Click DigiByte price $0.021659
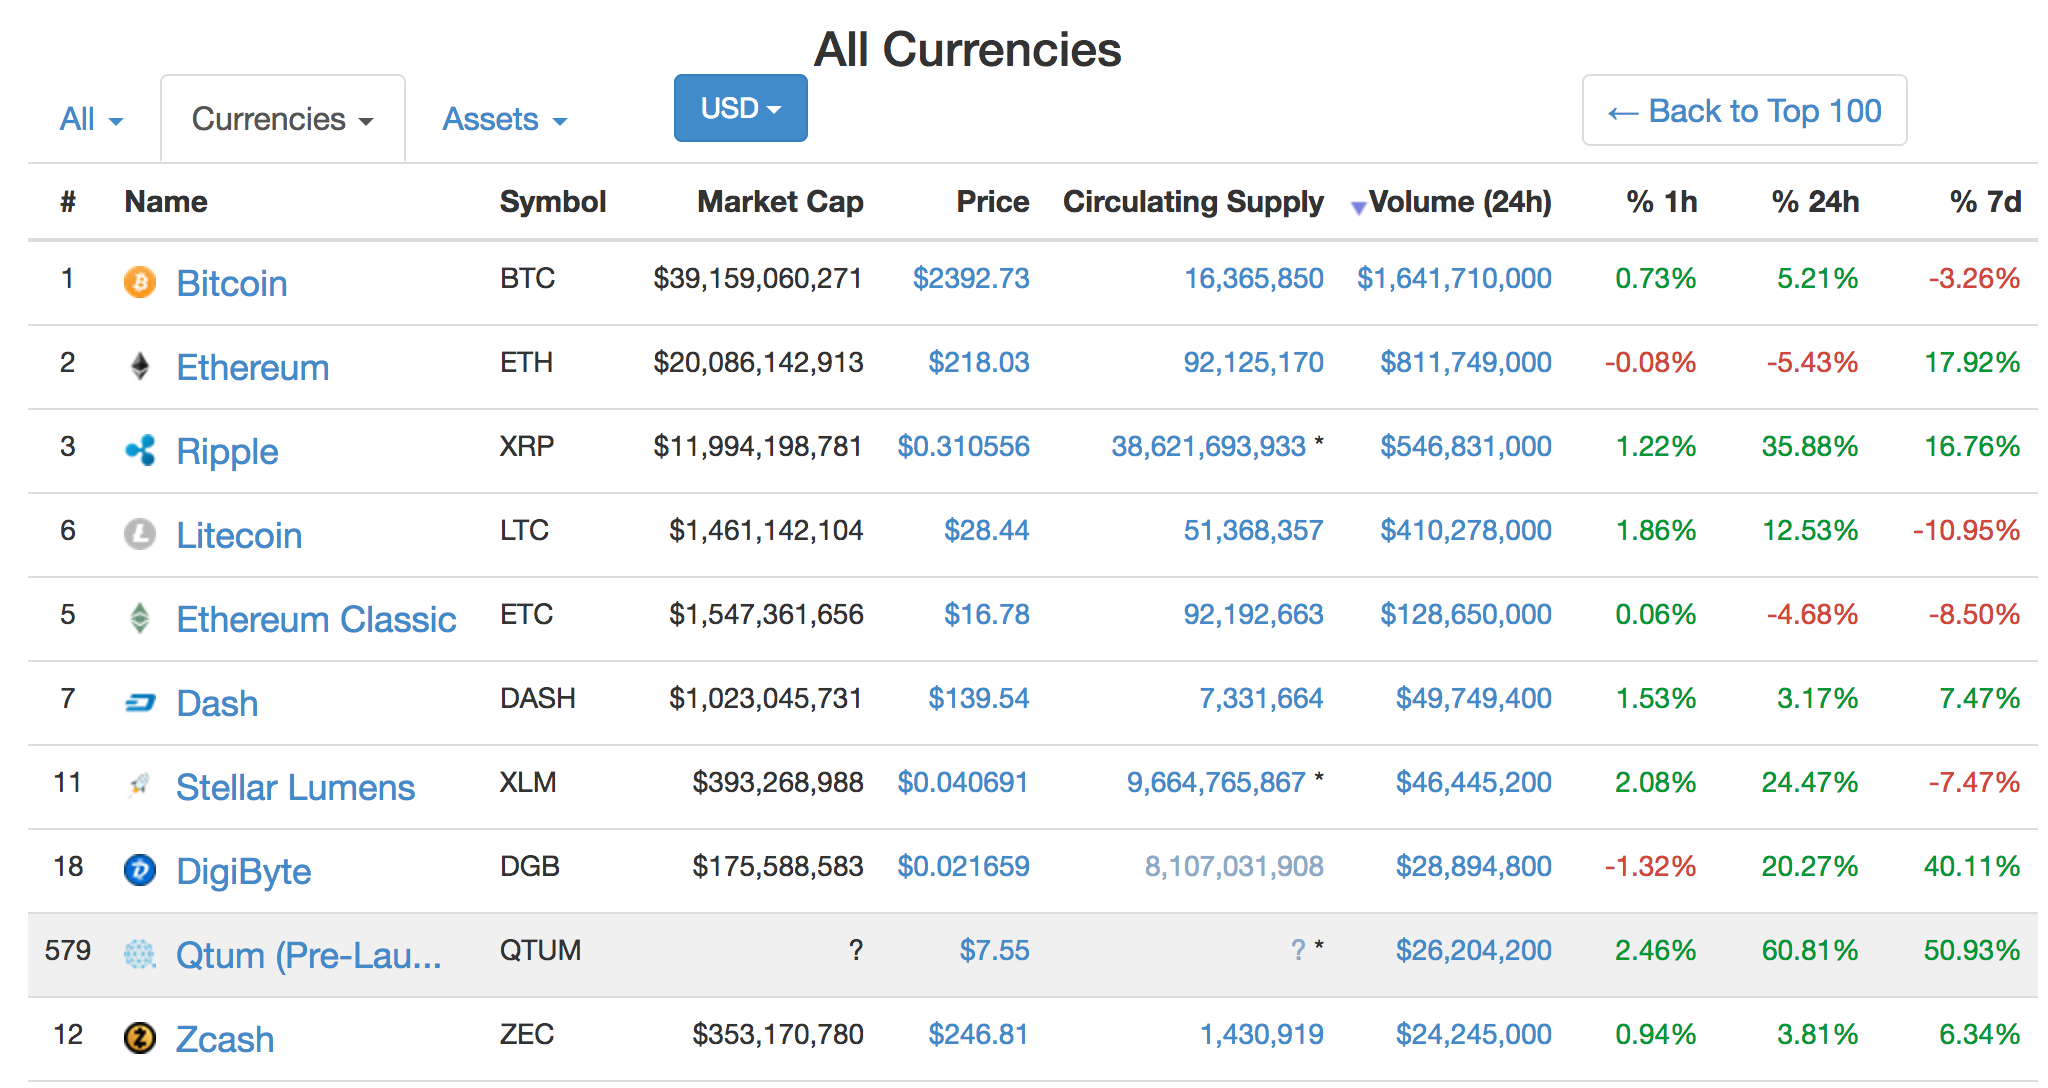The height and width of the screenshot is (1088, 2048). 963,866
